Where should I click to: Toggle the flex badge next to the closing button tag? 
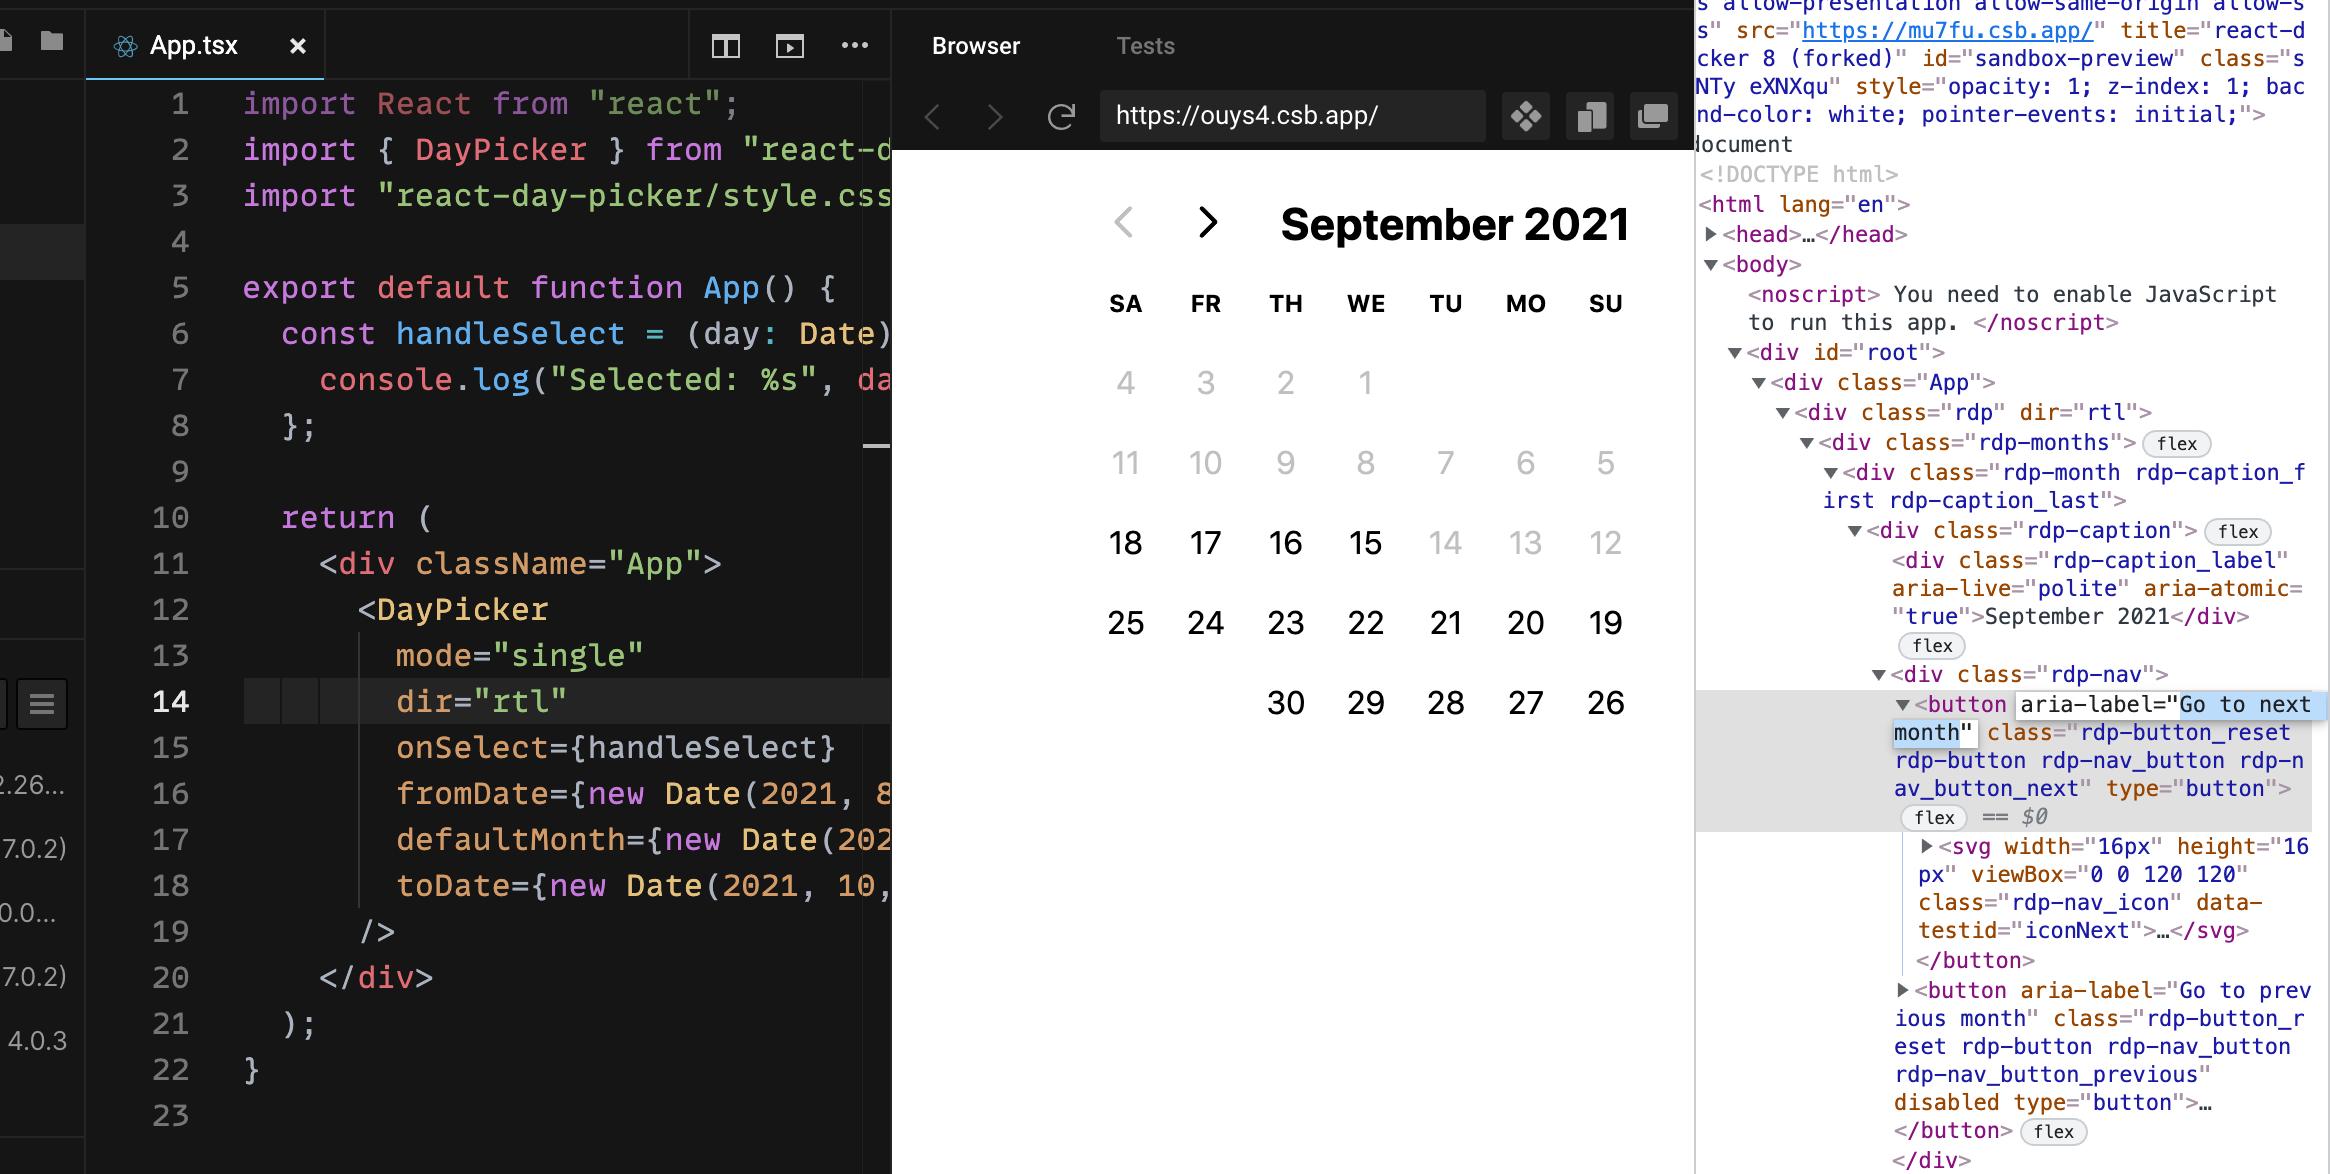click(x=2053, y=1131)
